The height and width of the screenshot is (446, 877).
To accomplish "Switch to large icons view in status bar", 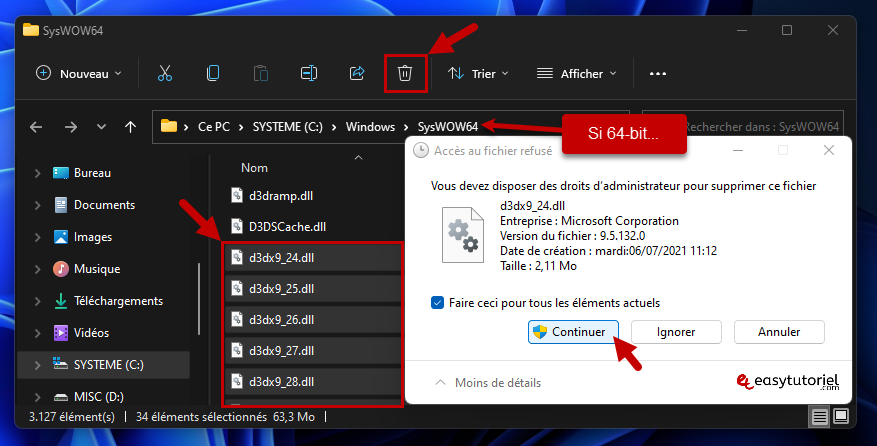I will click(x=842, y=416).
